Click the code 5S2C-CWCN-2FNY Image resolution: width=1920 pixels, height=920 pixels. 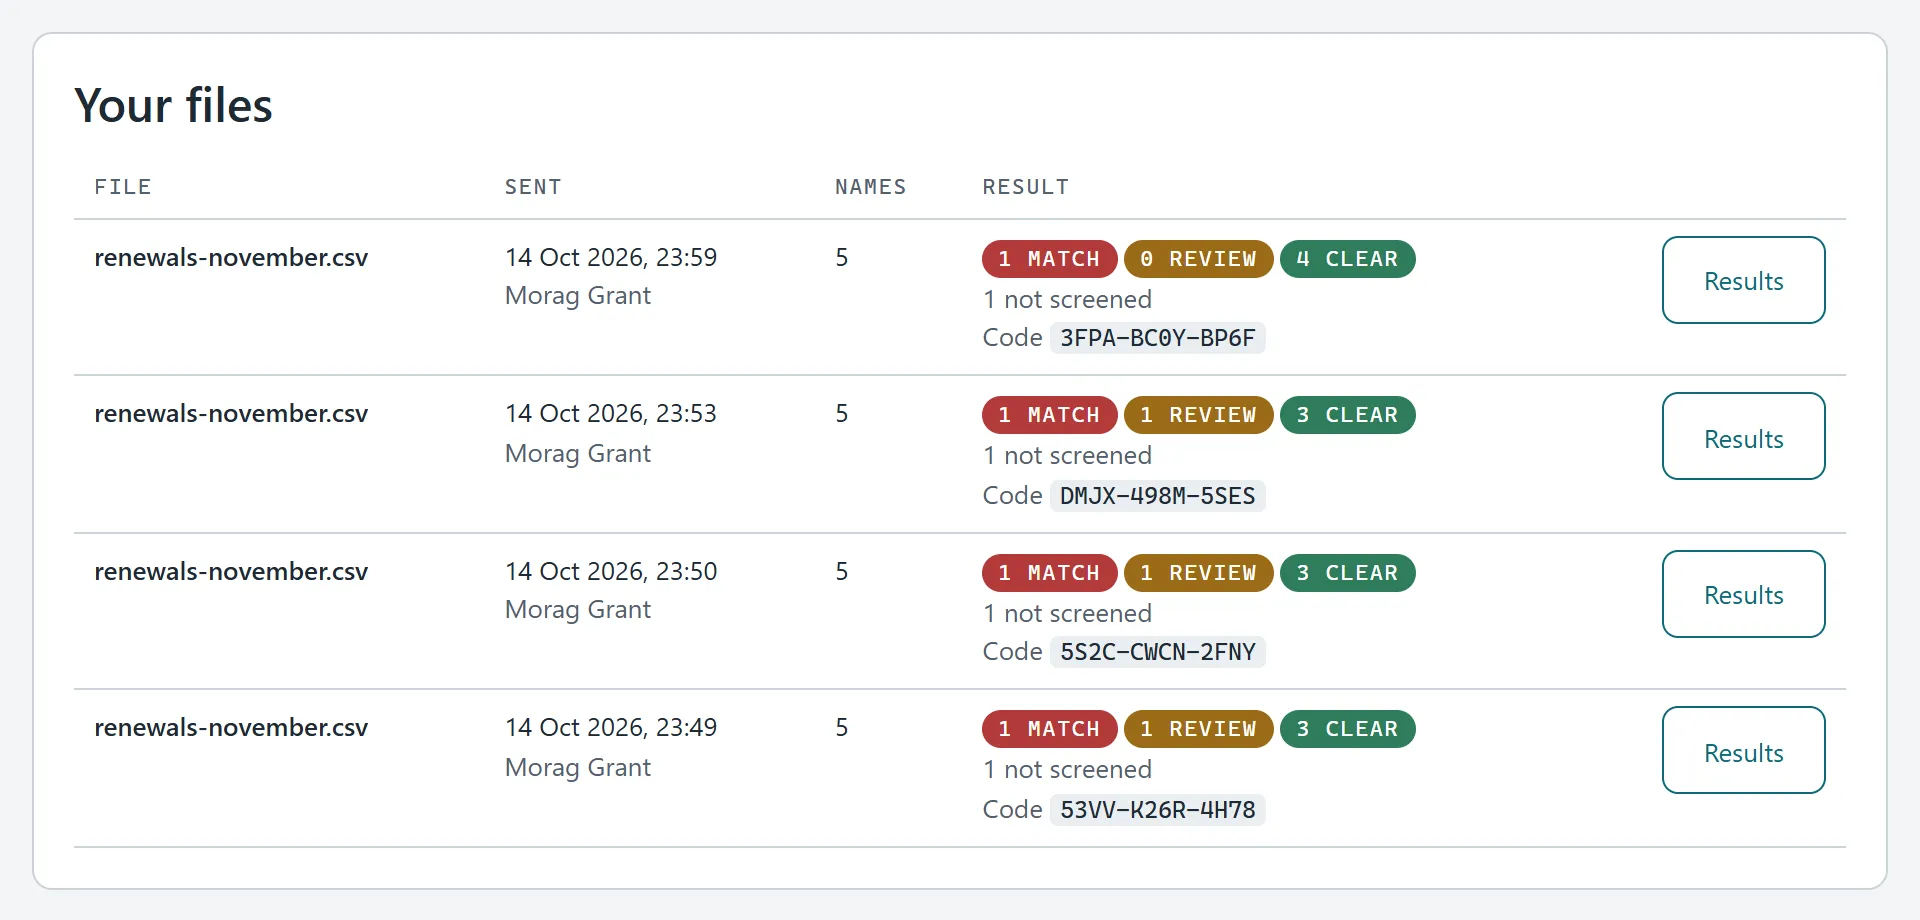click(x=1157, y=652)
